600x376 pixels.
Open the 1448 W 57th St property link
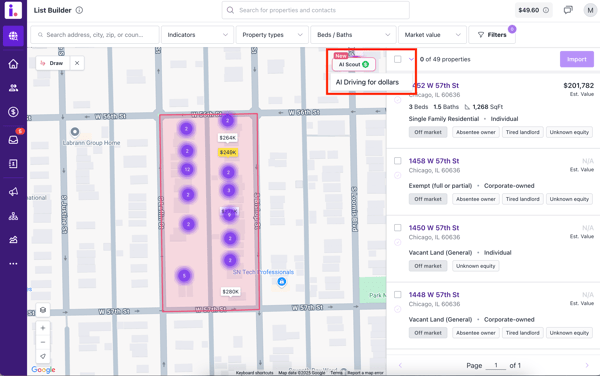[x=434, y=295]
